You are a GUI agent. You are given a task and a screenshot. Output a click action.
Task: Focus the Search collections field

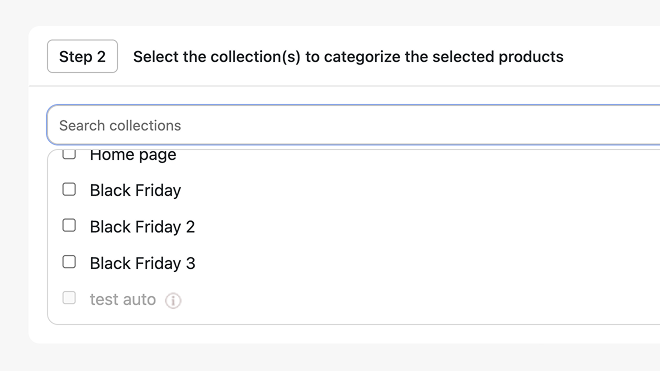click(x=354, y=125)
